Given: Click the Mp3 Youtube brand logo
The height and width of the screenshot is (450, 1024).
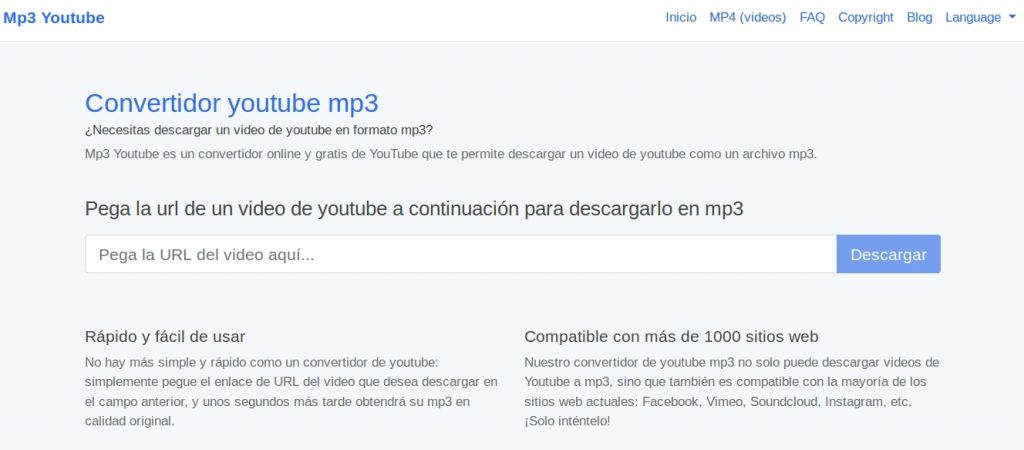Looking at the screenshot, I should pos(54,18).
